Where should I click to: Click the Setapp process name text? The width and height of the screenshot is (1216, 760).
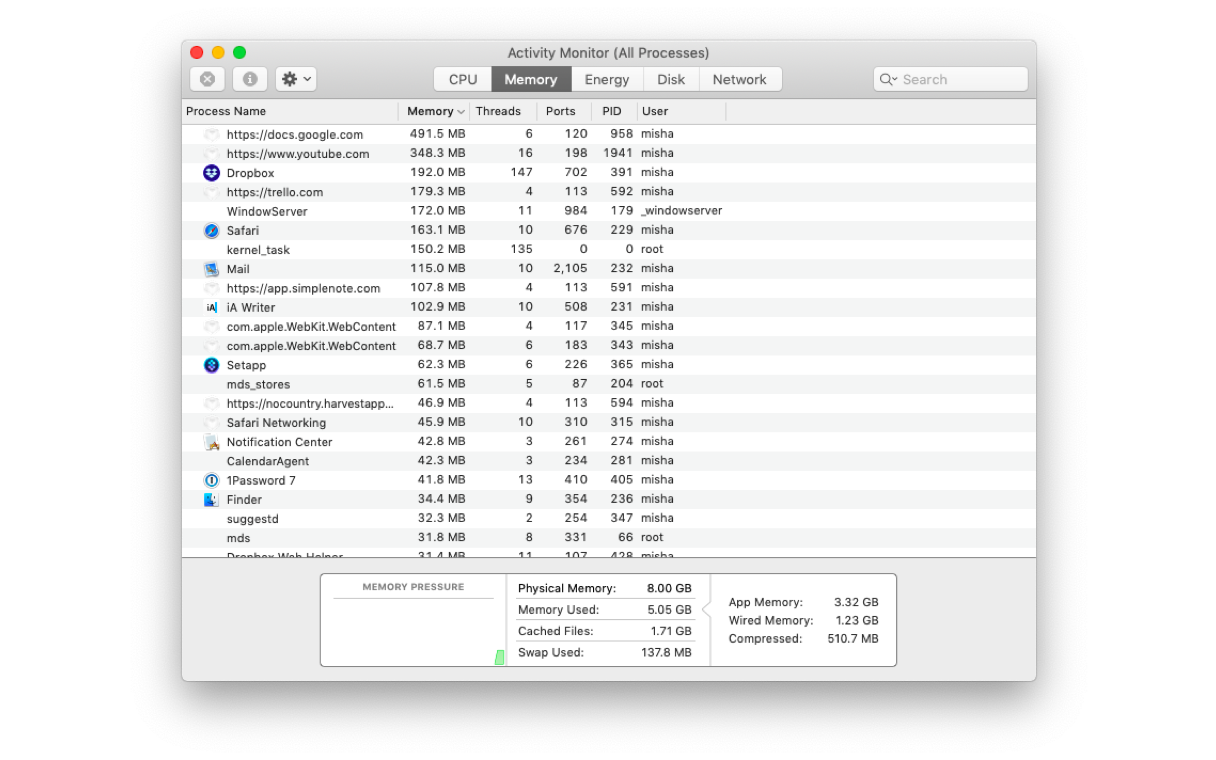(246, 365)
